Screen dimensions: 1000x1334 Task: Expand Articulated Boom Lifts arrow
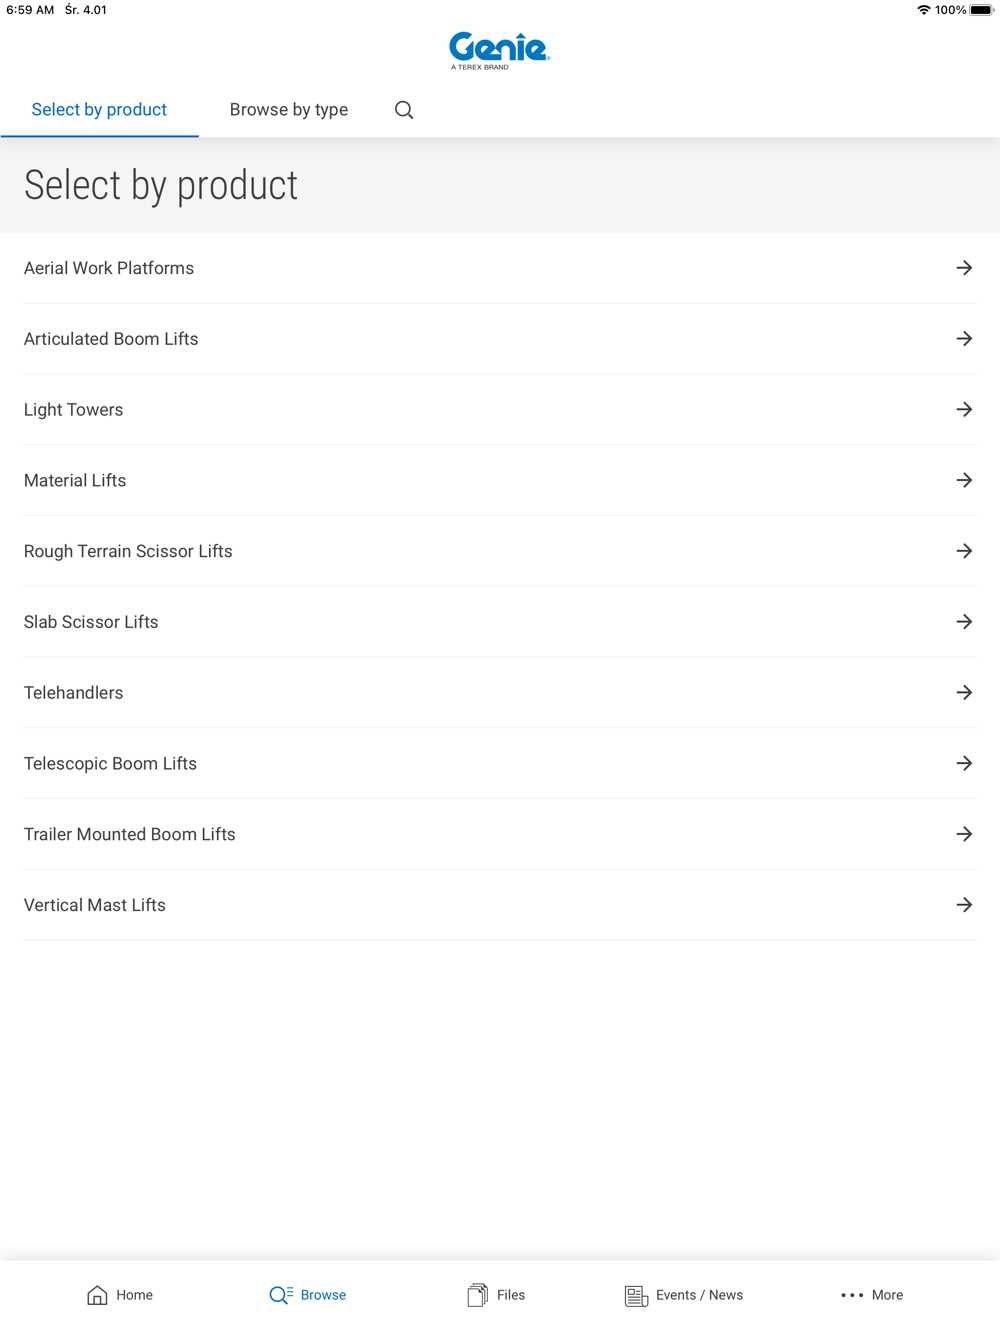(x=964, y=339)
